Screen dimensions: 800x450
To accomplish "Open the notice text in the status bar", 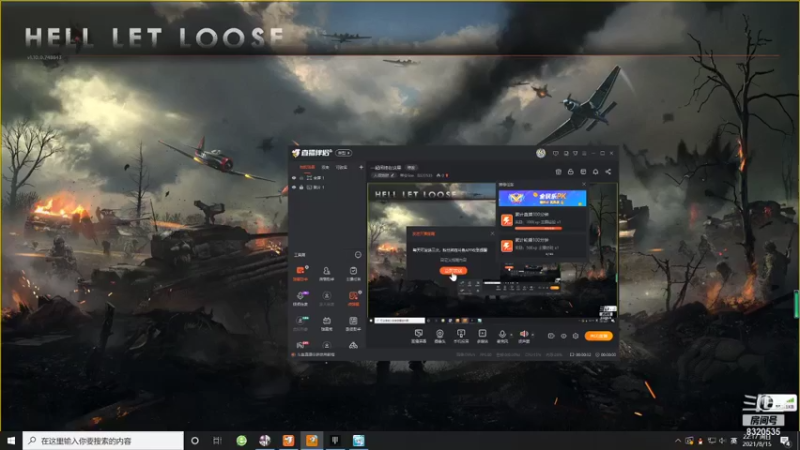I will [x=316, y=355].
